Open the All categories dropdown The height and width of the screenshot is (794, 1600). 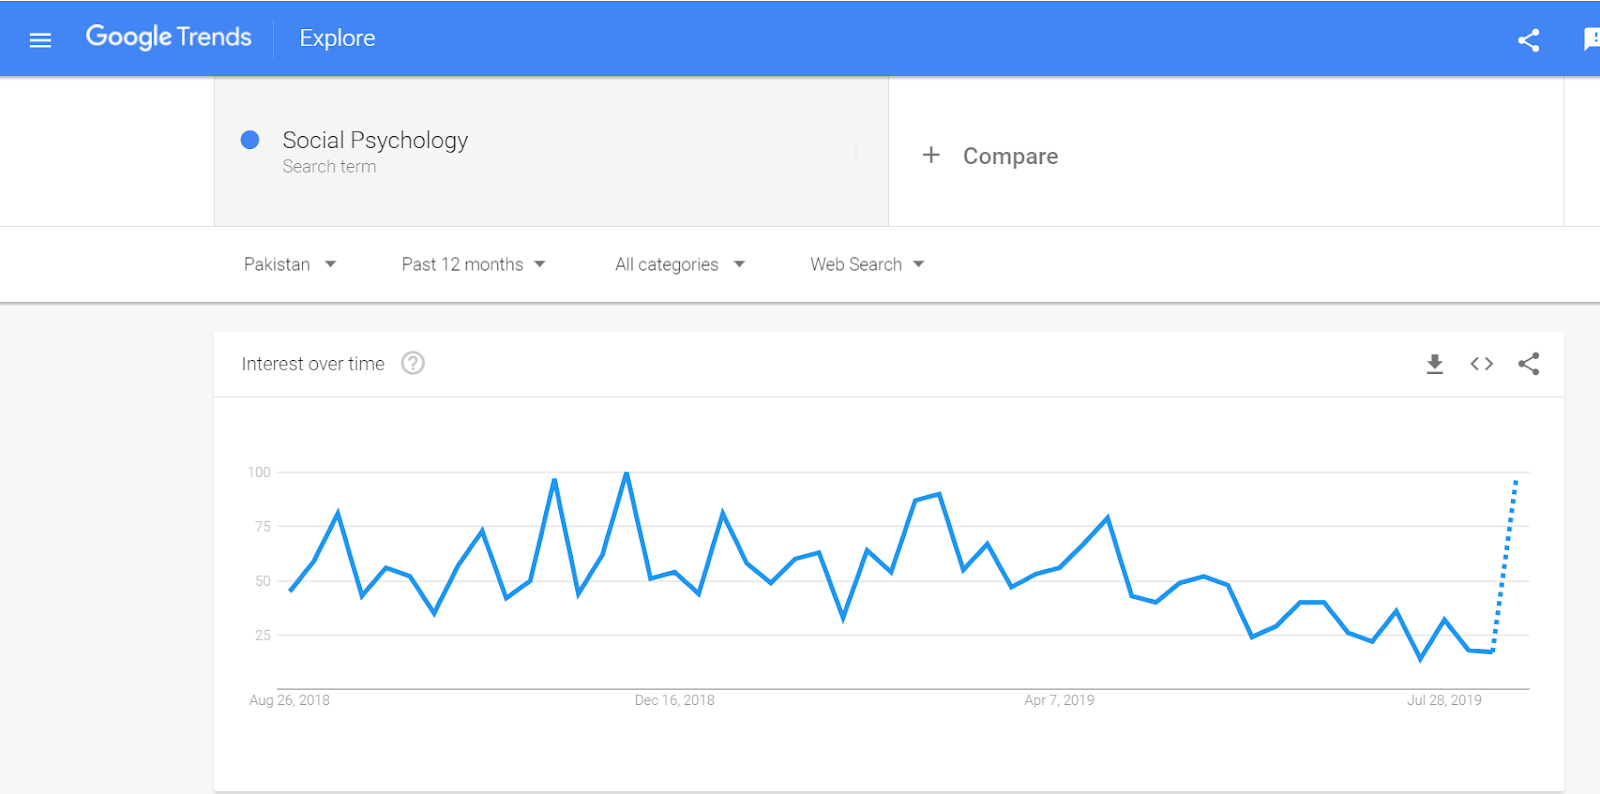click(679, 264)
